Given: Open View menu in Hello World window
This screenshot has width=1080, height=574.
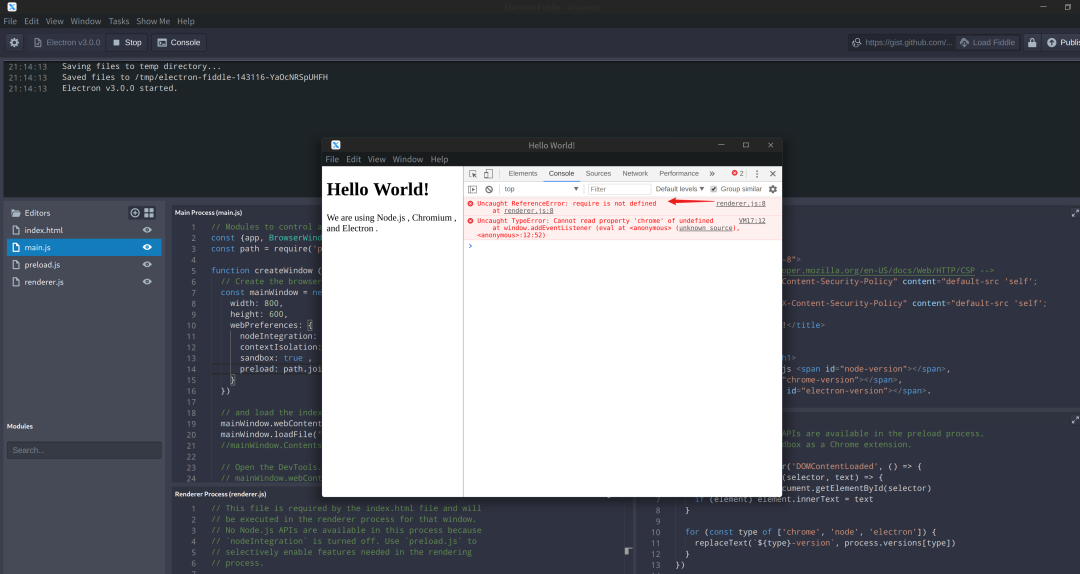Looking at the screenshot, I should pyautogui.click(x=377, y=159).
